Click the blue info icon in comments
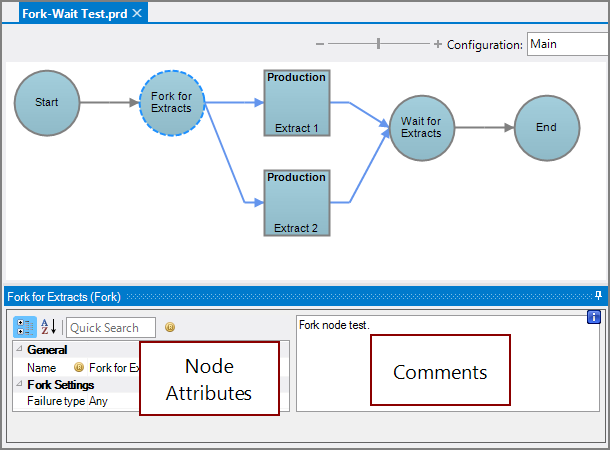Screen dimensions: 610x450 [593, 317]
